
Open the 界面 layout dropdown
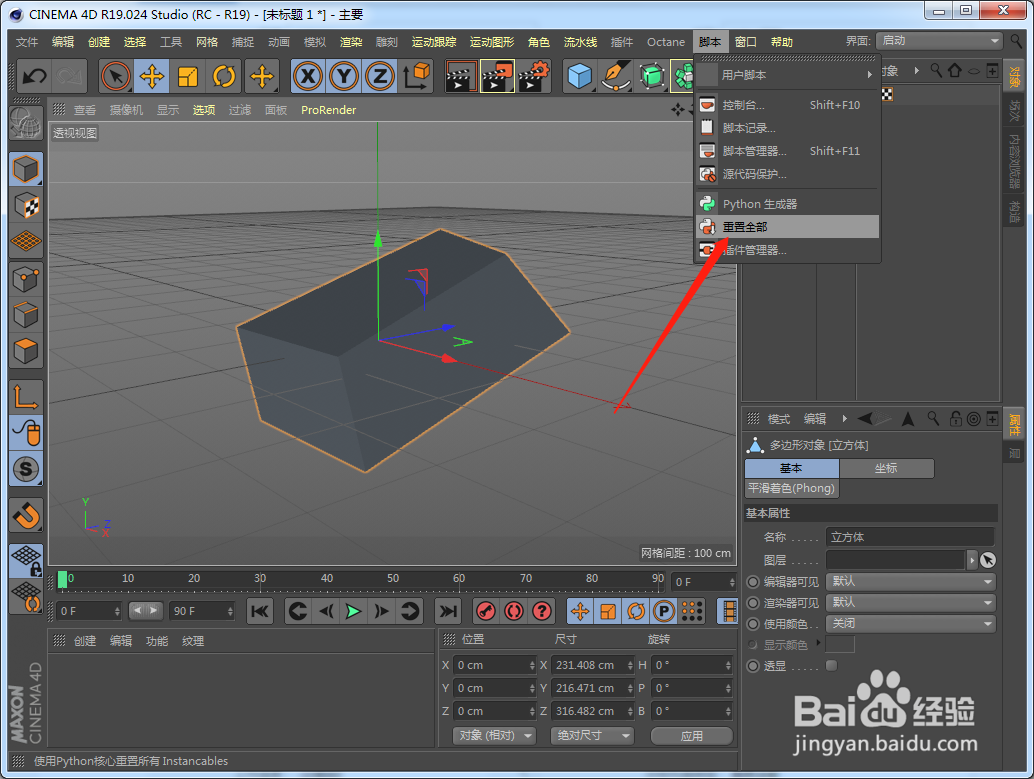[x=940, y=41]
